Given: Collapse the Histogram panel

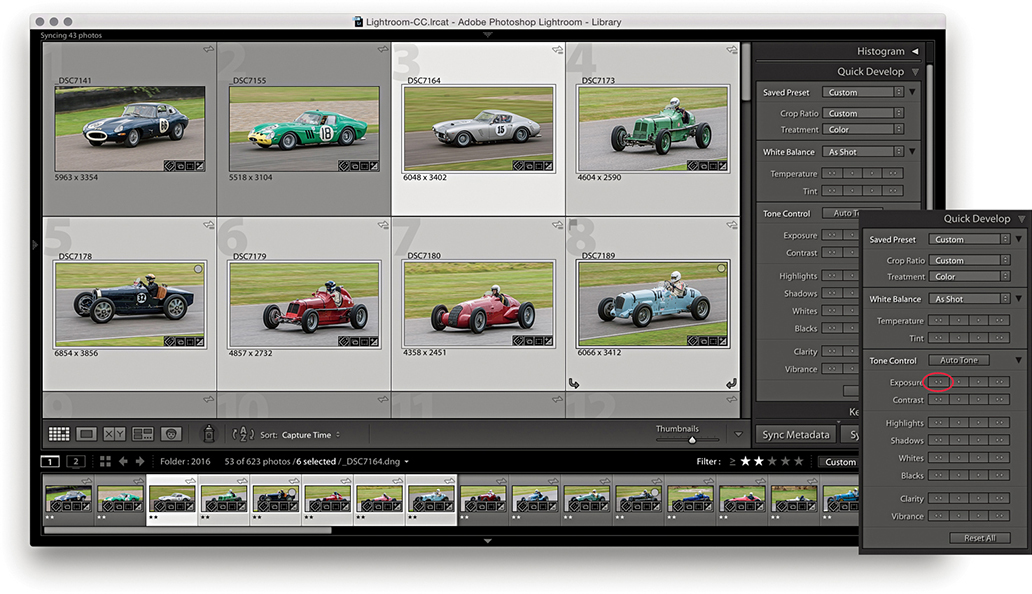Looking at the screenshot, I should tap(914, 51).
